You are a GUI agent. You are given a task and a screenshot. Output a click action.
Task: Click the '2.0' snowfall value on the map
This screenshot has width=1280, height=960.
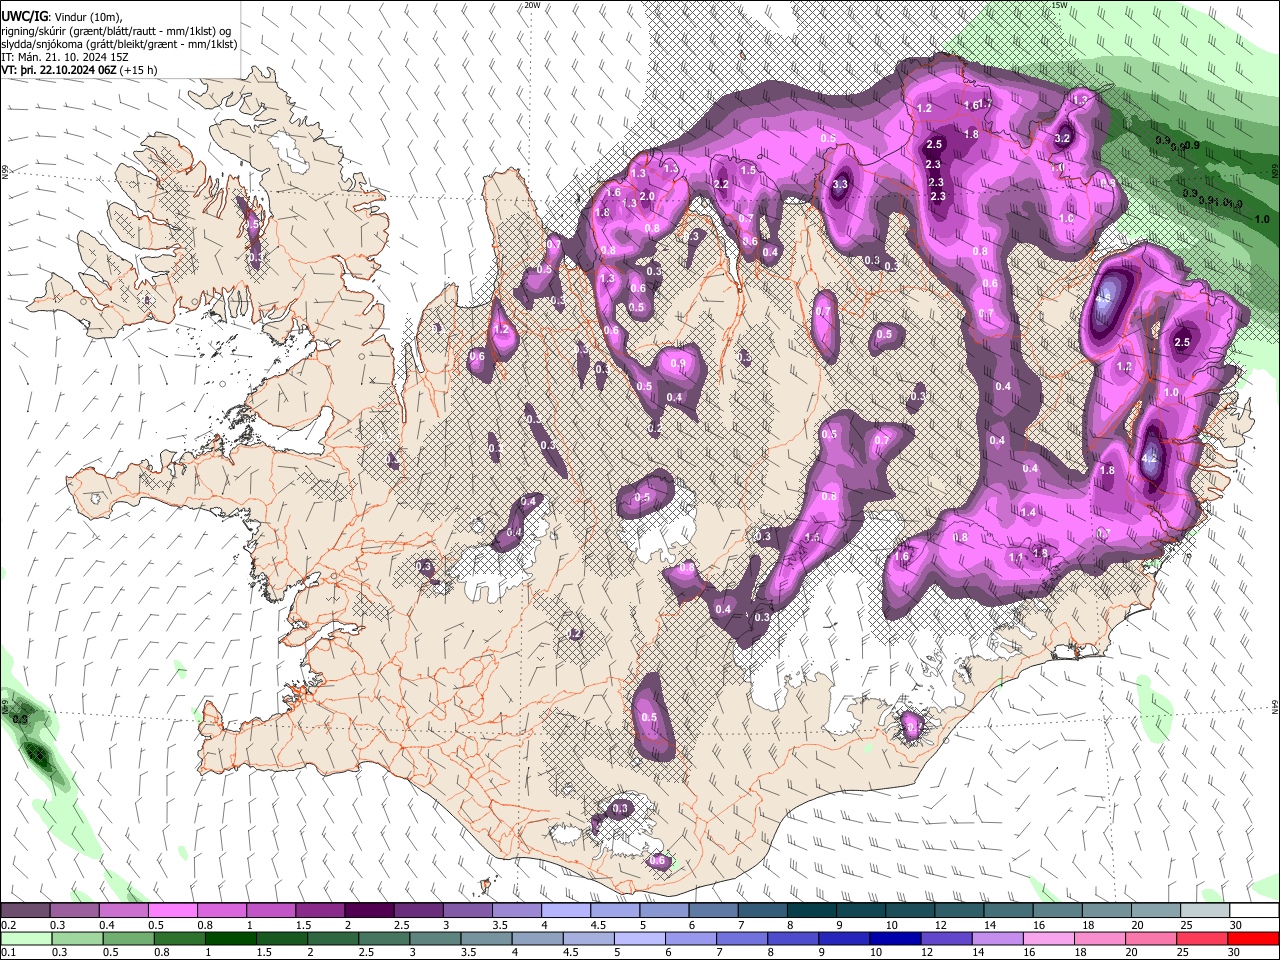647,197
